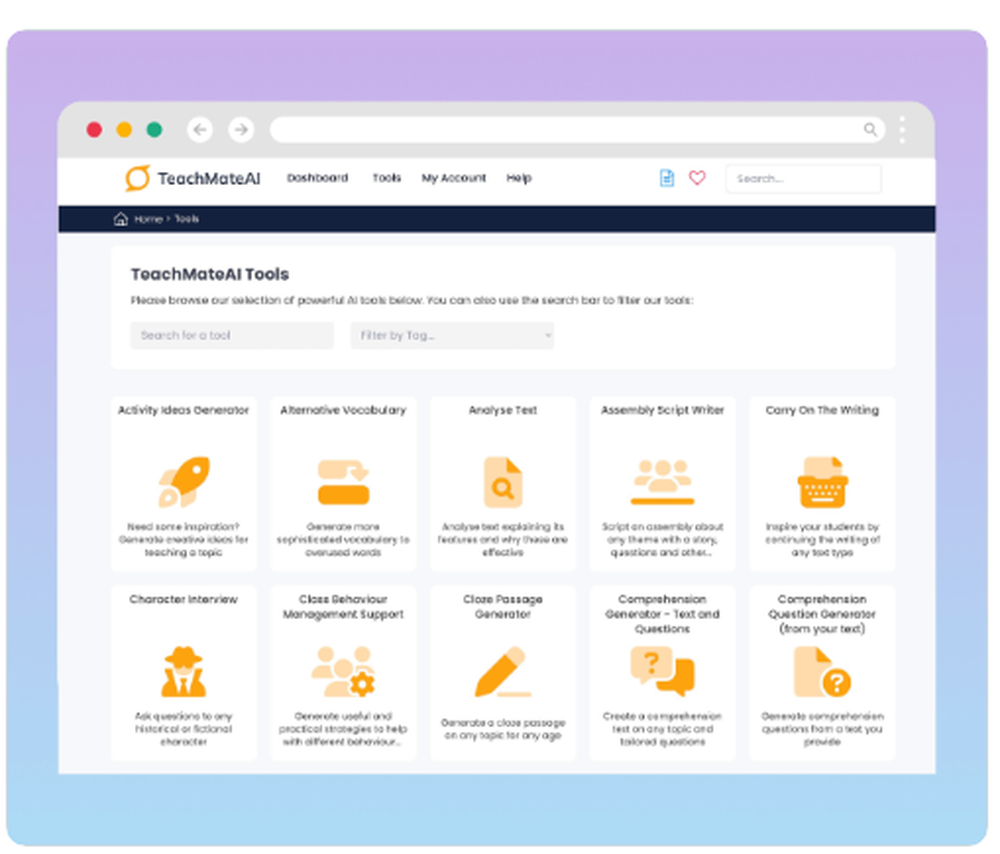The image size is (1000, 854).
Task: Click 'Script an assembly about' description
Action: [x=663, y=540]
